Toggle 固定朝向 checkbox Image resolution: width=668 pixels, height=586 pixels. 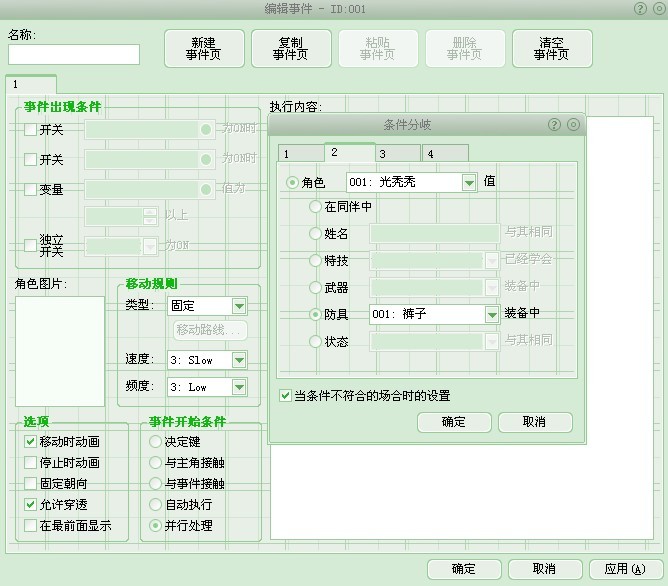point(30,483)
